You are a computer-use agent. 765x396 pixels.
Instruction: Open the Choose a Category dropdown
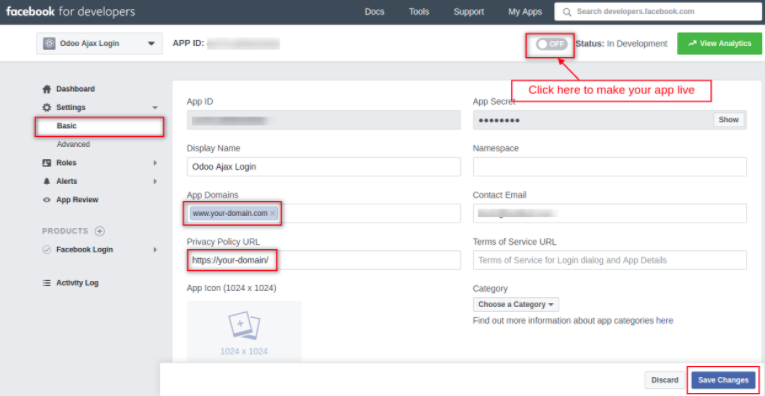516,304
